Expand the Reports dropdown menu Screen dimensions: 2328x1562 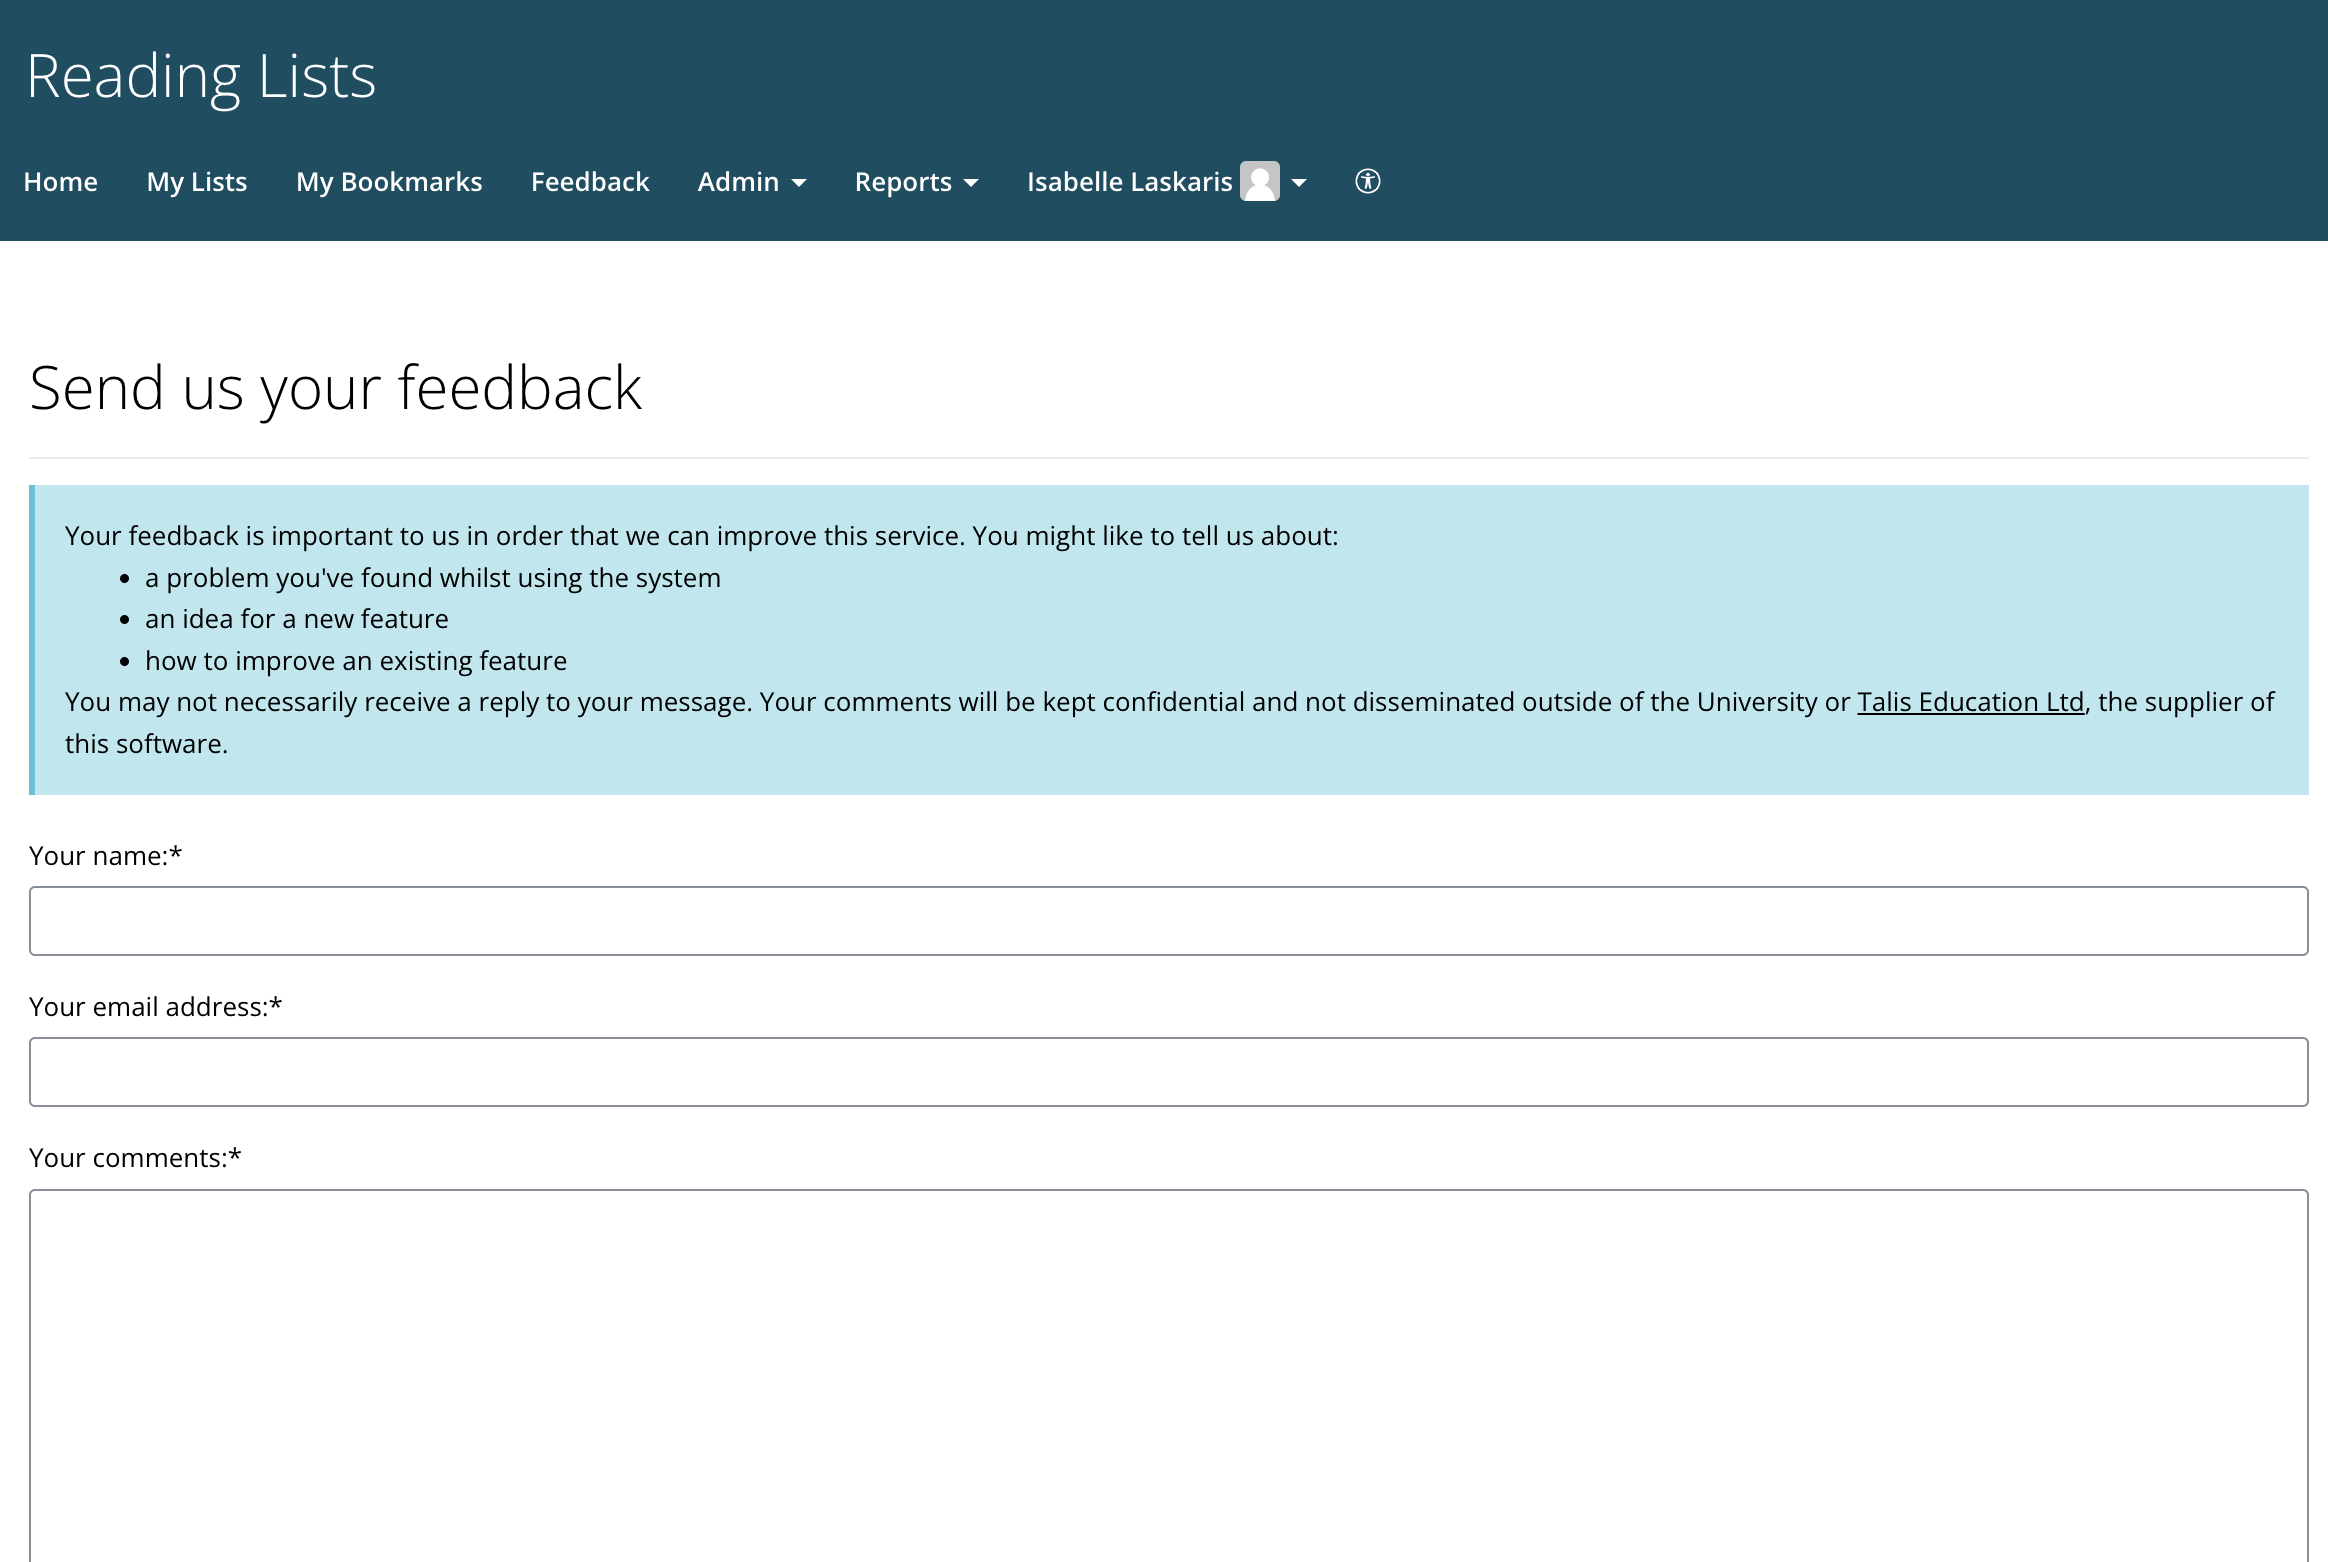tap(916, 182)
